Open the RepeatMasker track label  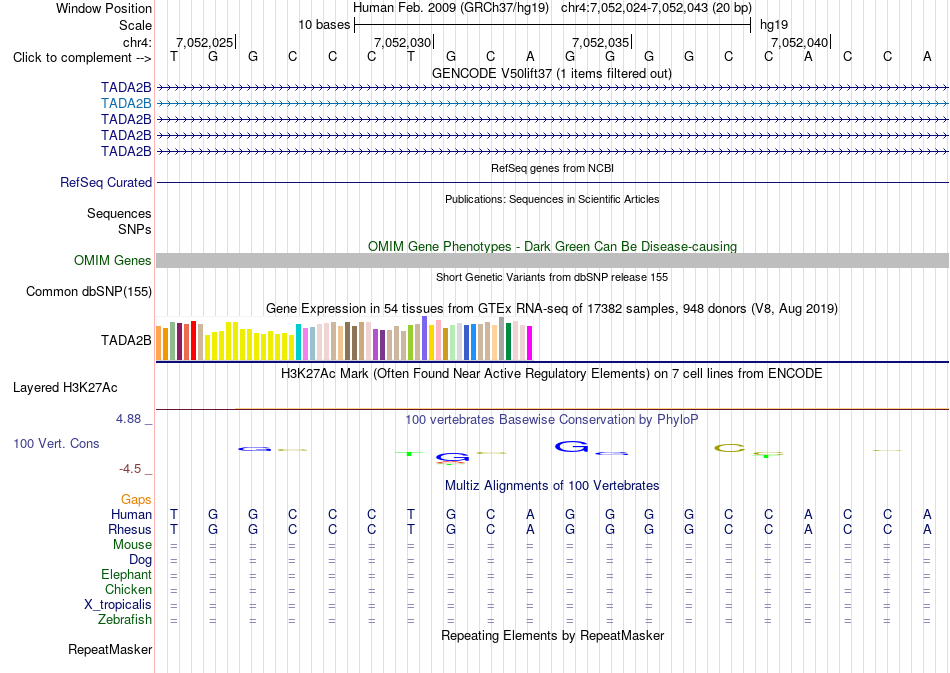(x=110, y=649)
